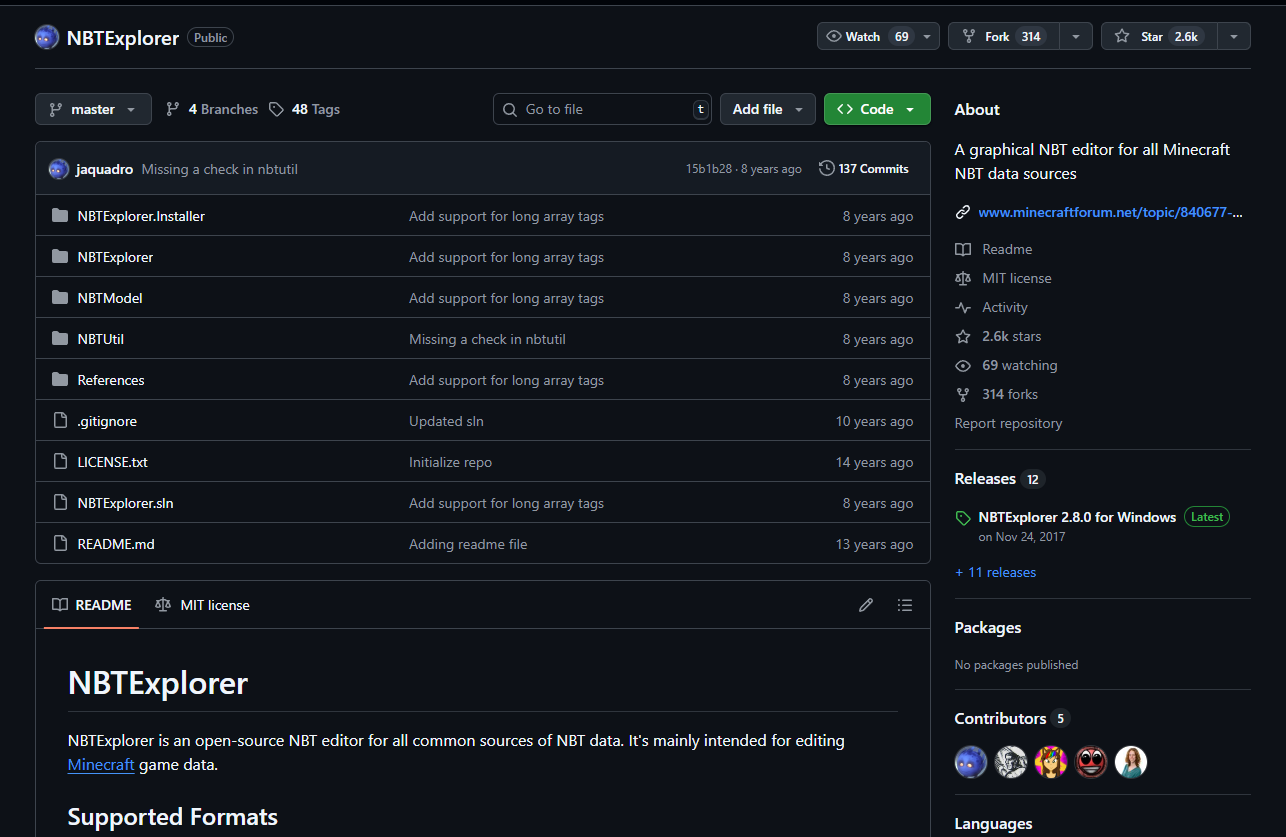Open the second contributor avatar
1286x837 pixels.
(1011, 762)
